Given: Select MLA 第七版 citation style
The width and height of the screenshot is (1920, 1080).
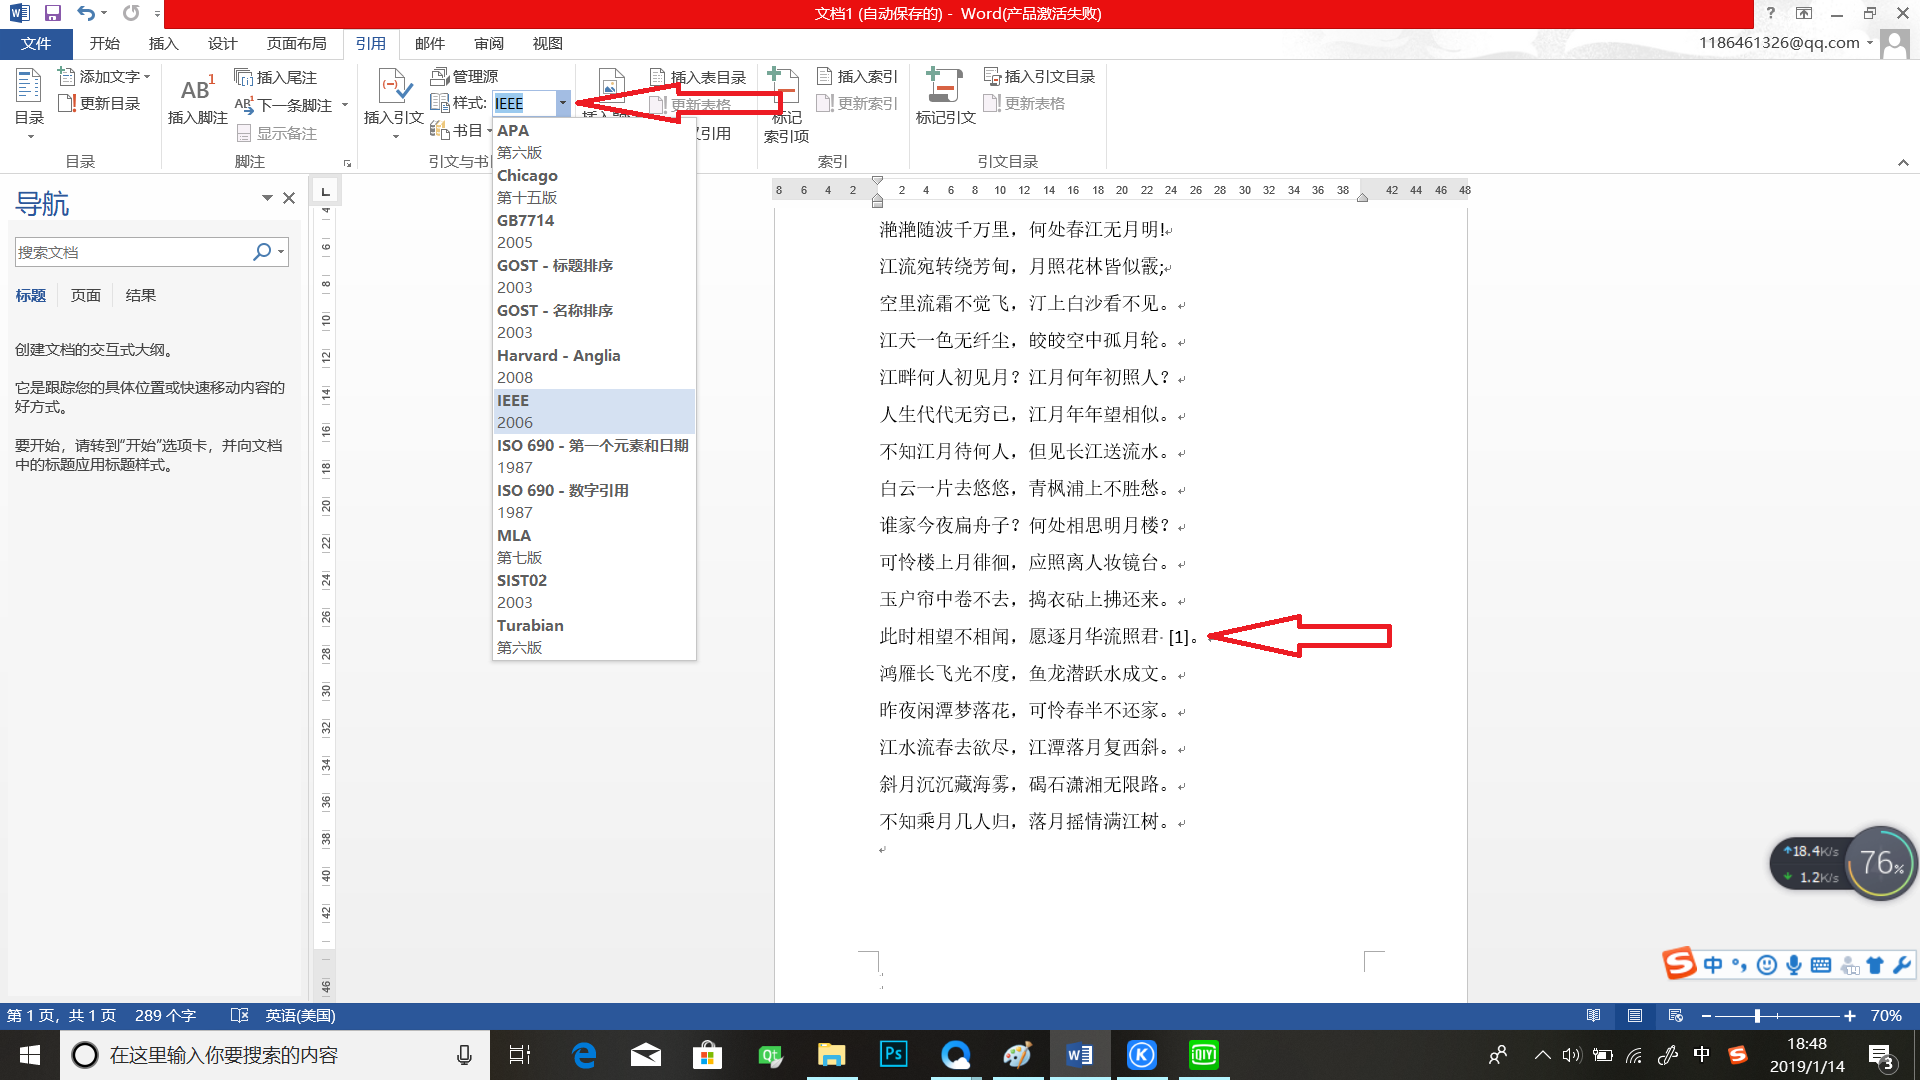Looking at the screenshot, I should [594, 546].
